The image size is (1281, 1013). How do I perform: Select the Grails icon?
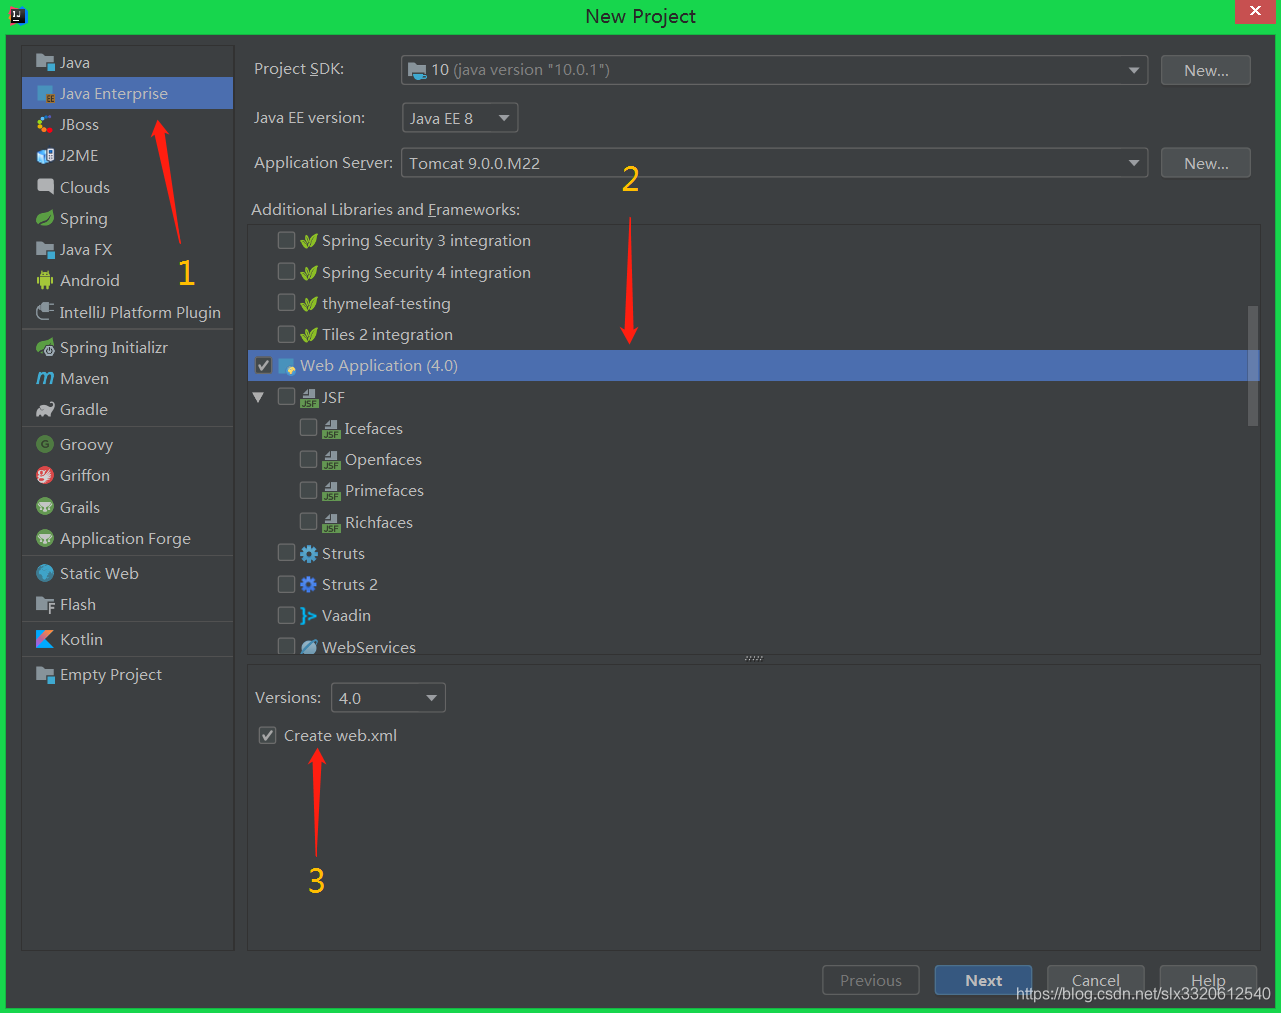[x=45, y=507]
